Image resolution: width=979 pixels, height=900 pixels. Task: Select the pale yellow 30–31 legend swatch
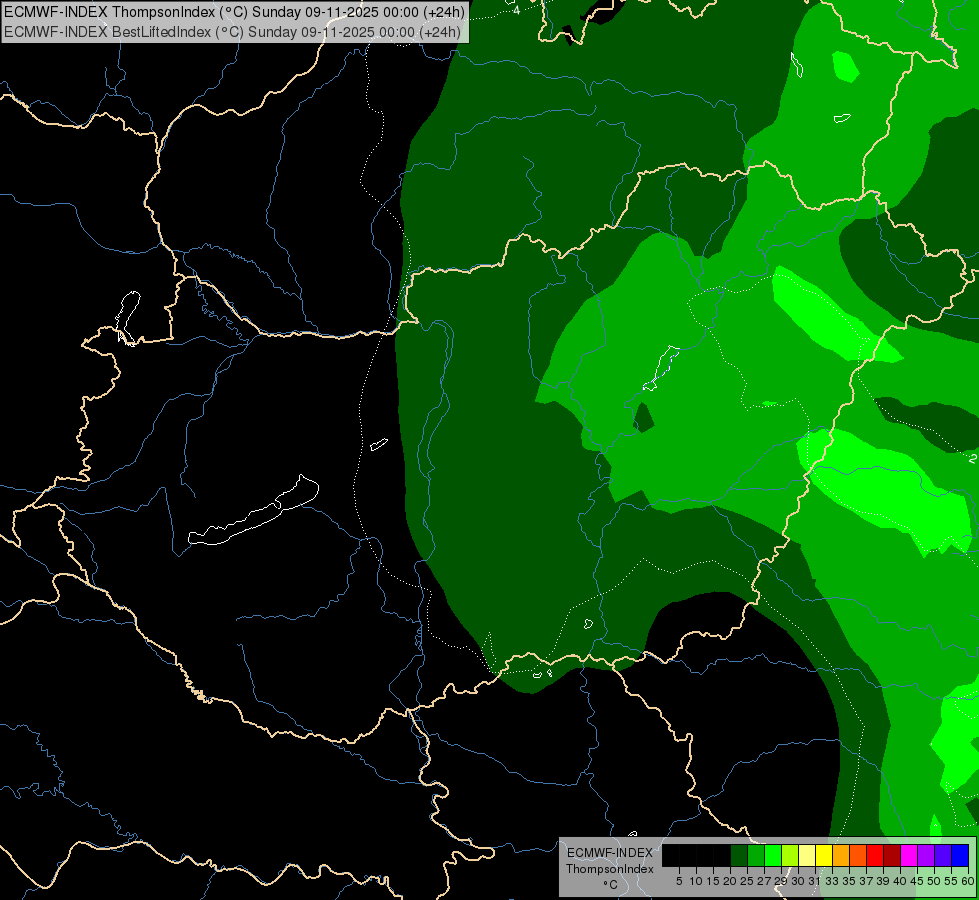coord(807,855)
